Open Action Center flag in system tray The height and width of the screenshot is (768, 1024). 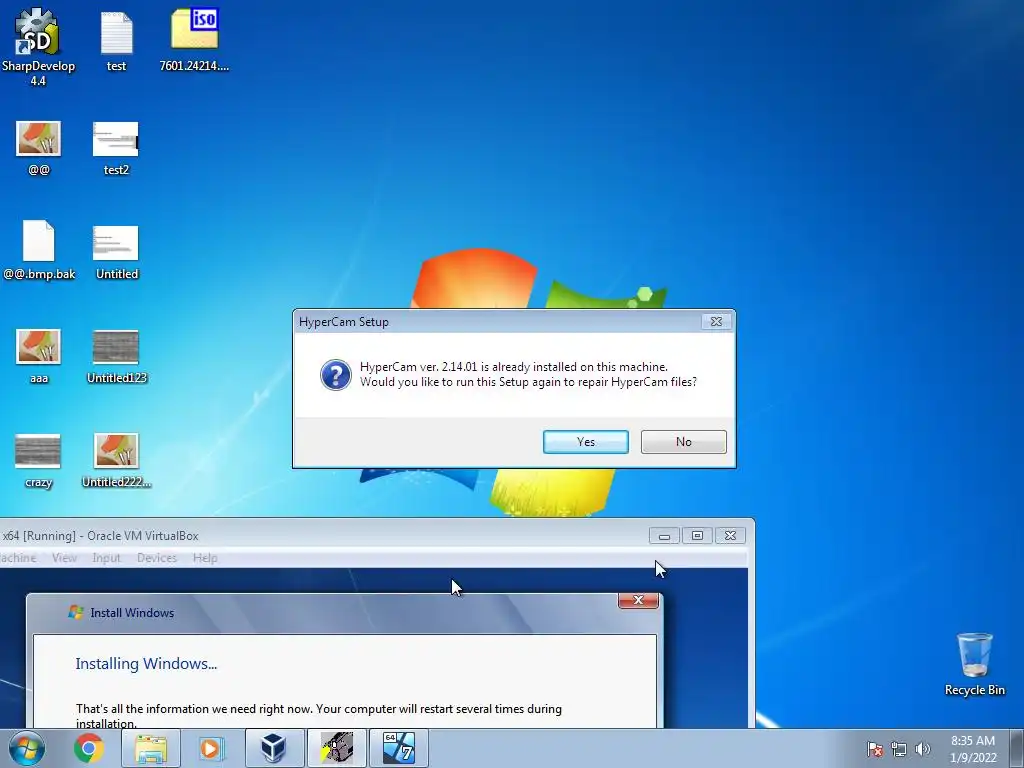[874, 749]
